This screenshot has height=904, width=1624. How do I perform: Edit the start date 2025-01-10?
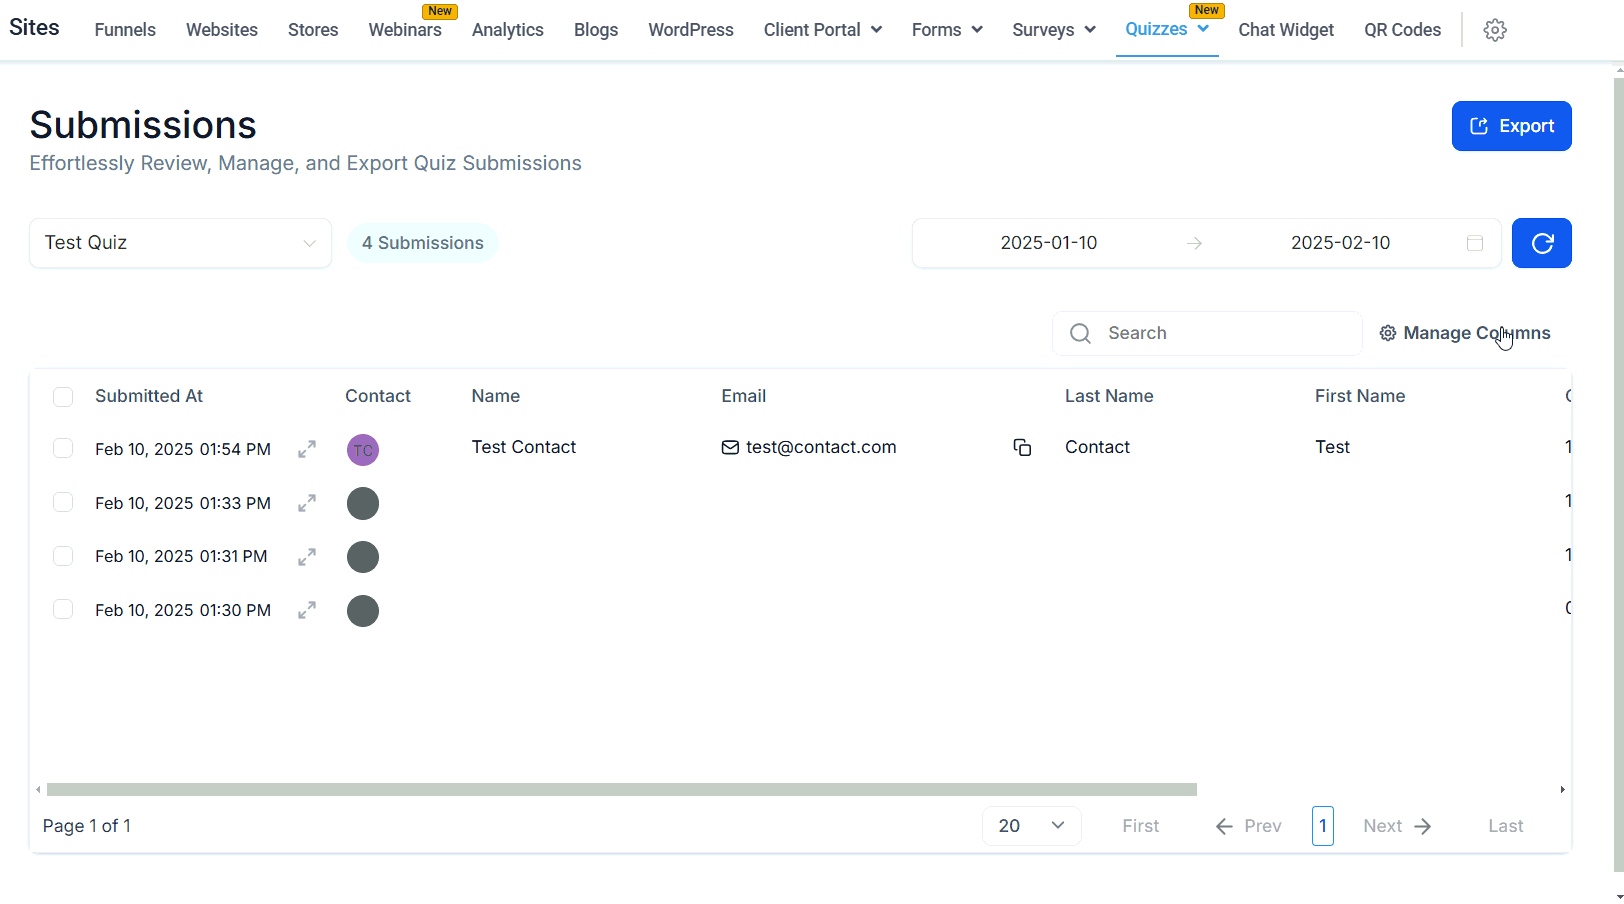[1049, 243]
